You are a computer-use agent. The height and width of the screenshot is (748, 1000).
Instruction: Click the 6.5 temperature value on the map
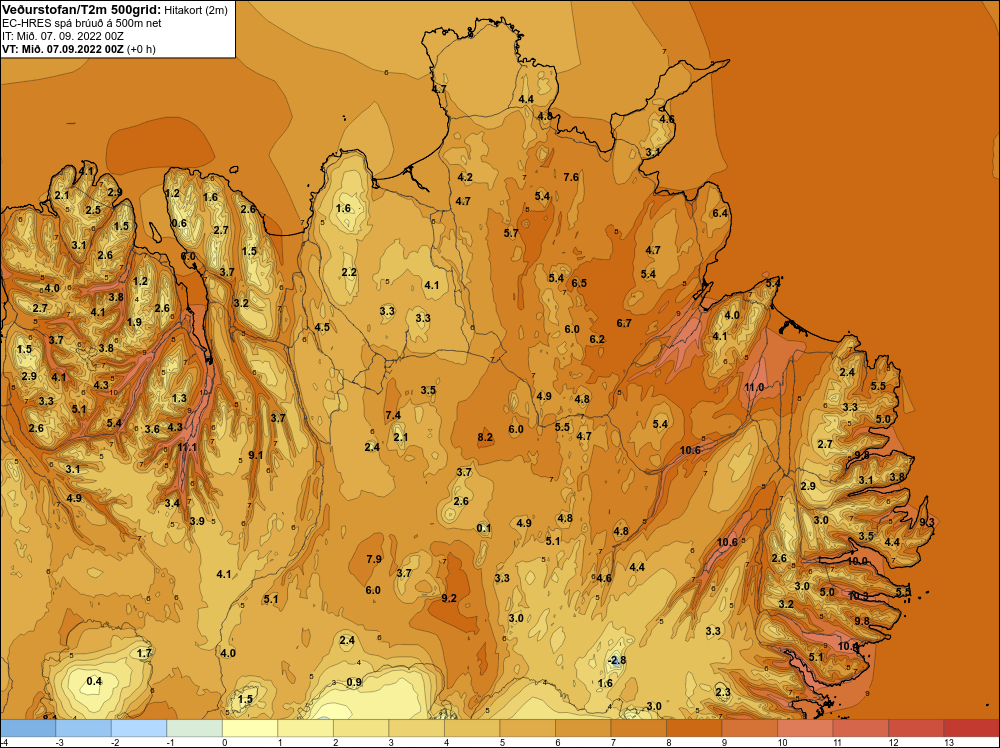pyautogui.click(x=579, y=283)
